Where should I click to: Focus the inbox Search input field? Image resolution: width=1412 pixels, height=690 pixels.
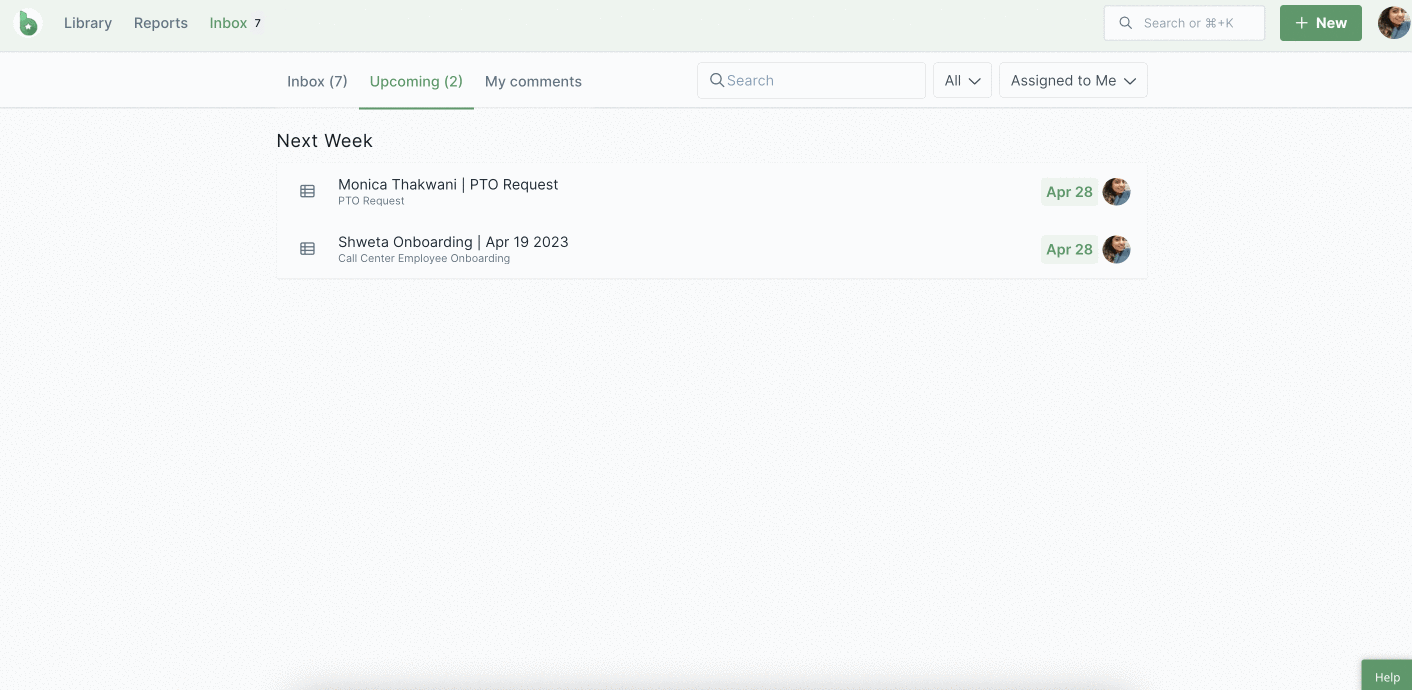tap(820, 81)
